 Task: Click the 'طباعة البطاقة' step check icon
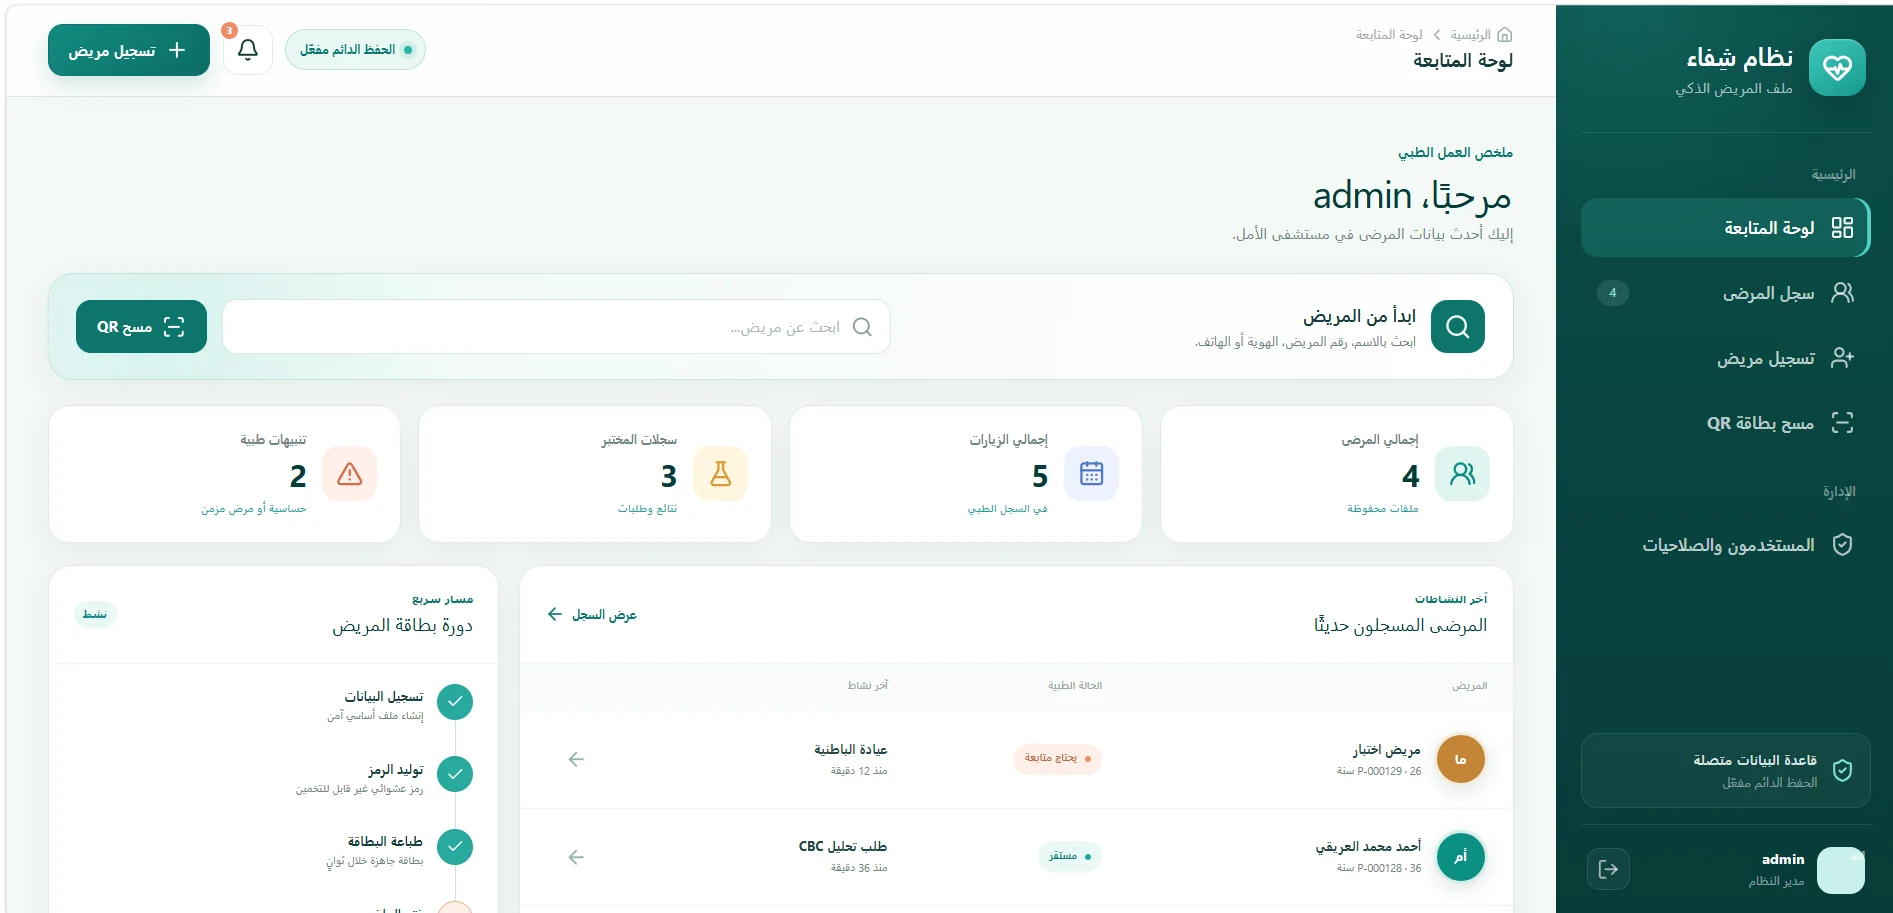(455, 847)
